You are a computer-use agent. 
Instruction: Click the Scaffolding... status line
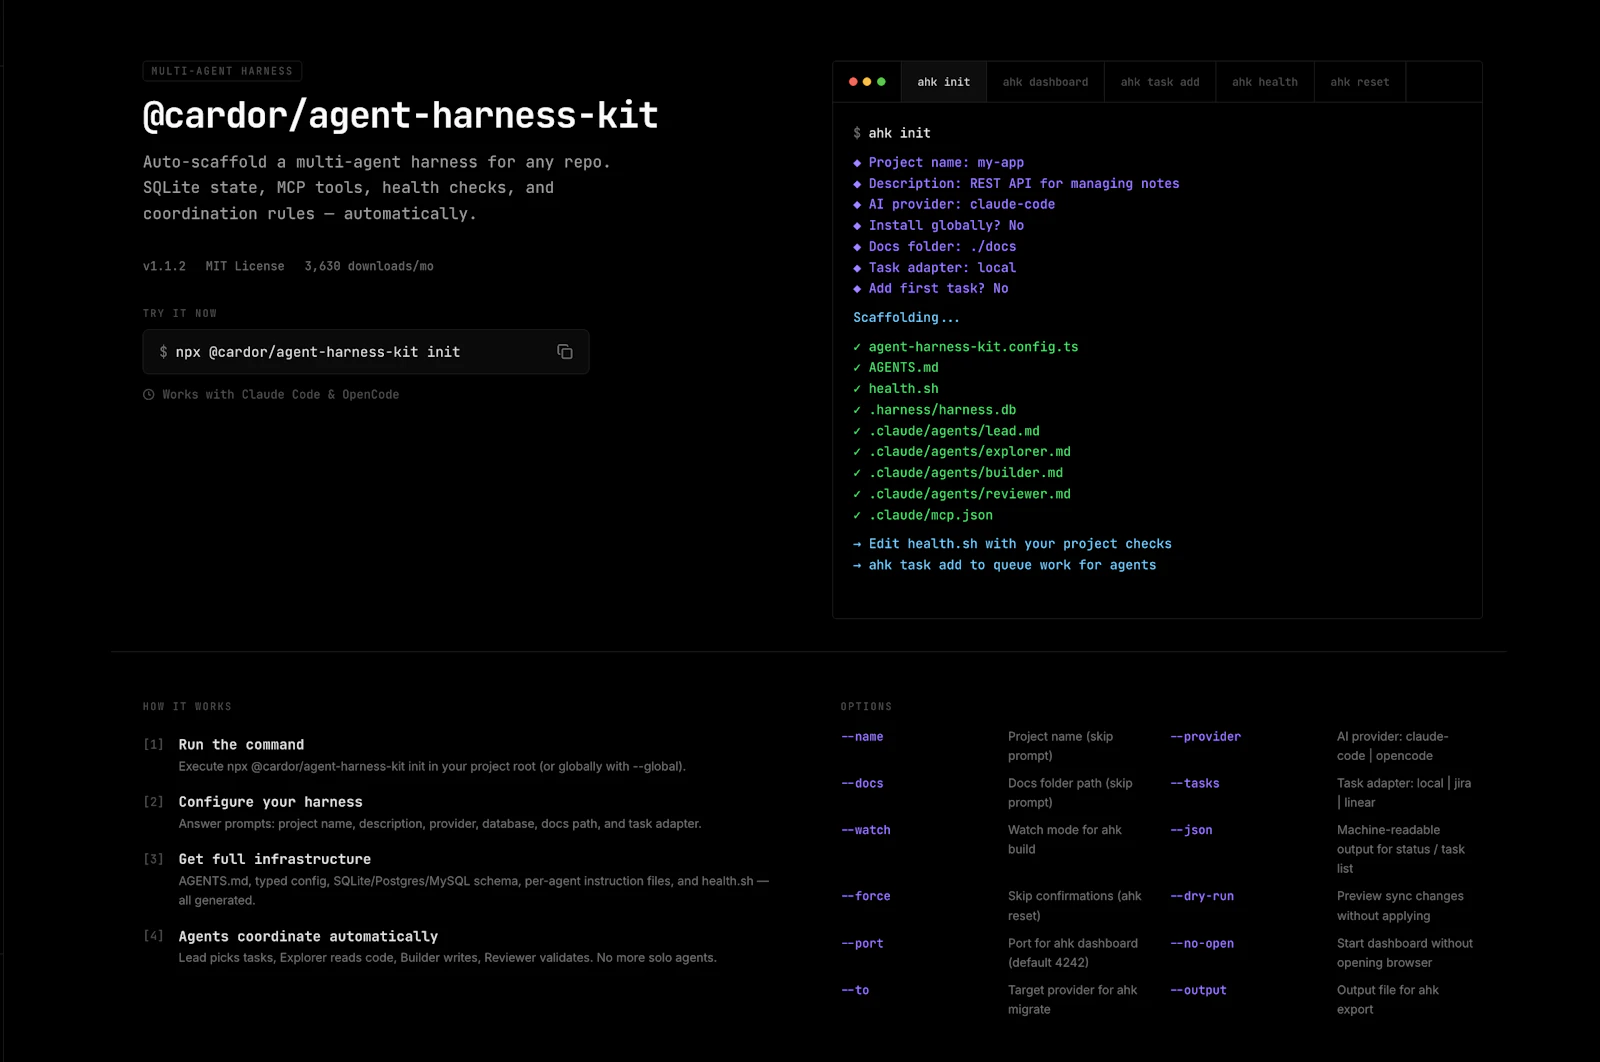pos(906,318)
